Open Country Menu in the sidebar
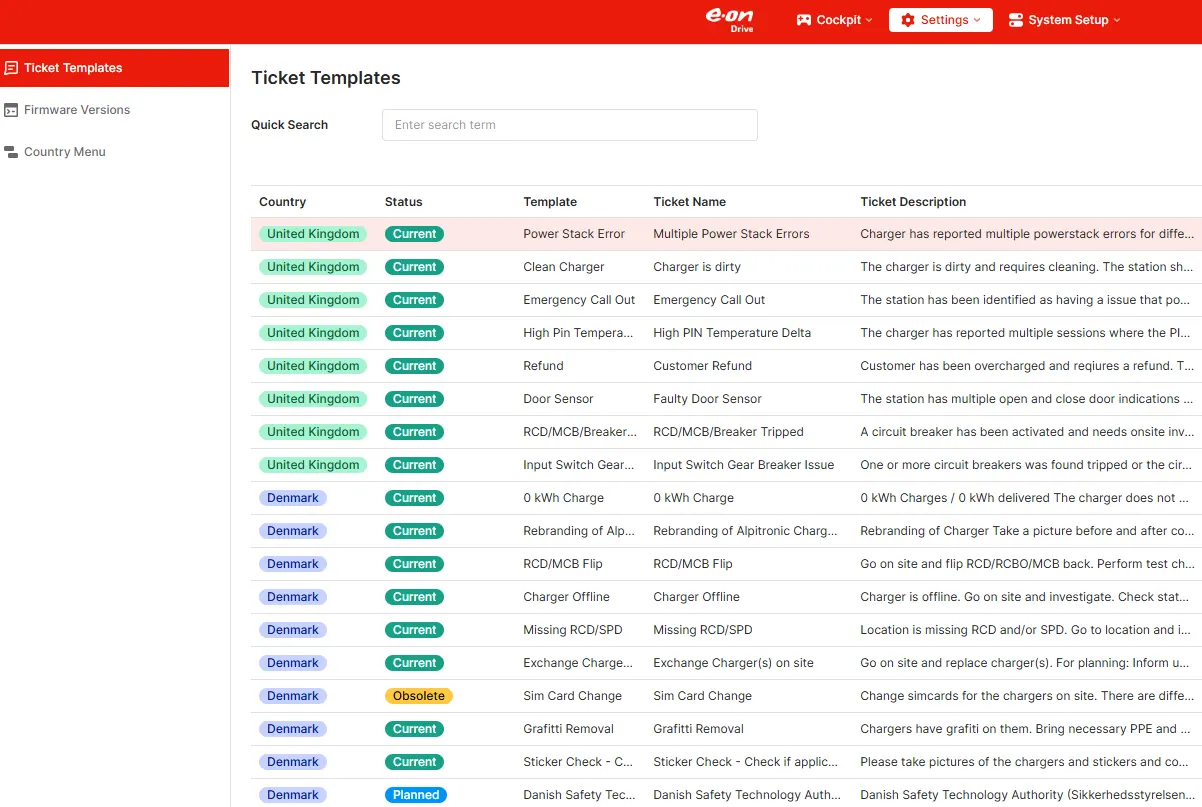 pyautogui.click(x=114, y=152)
